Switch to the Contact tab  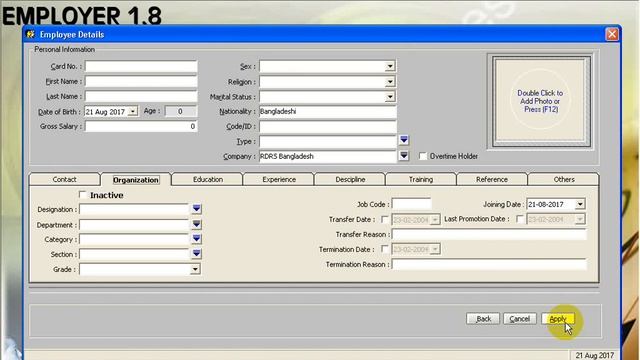64,179
